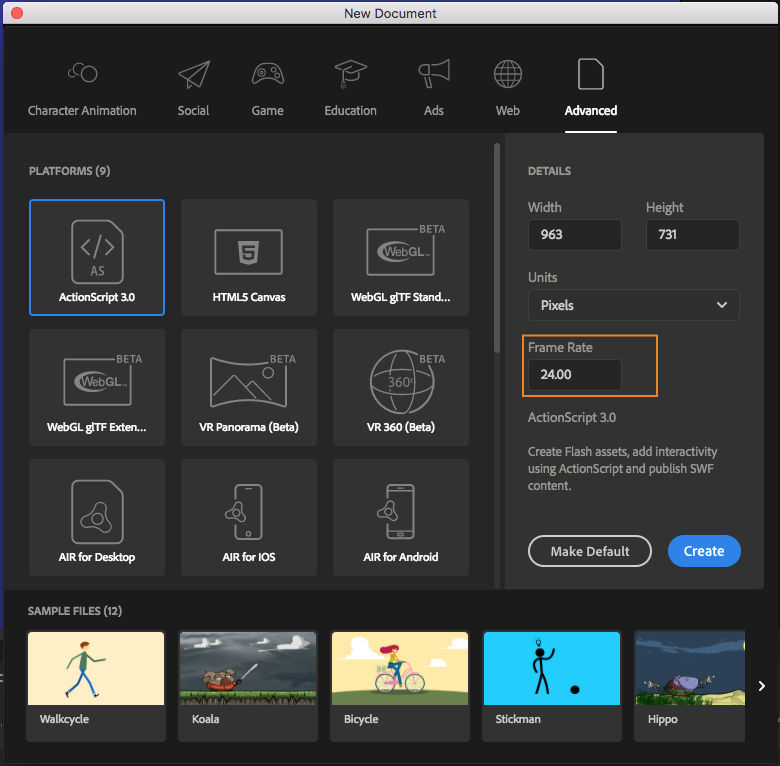Viewport: 780px width, 766px height.
Task: Switch to the Social tab label
Action: 194,110
